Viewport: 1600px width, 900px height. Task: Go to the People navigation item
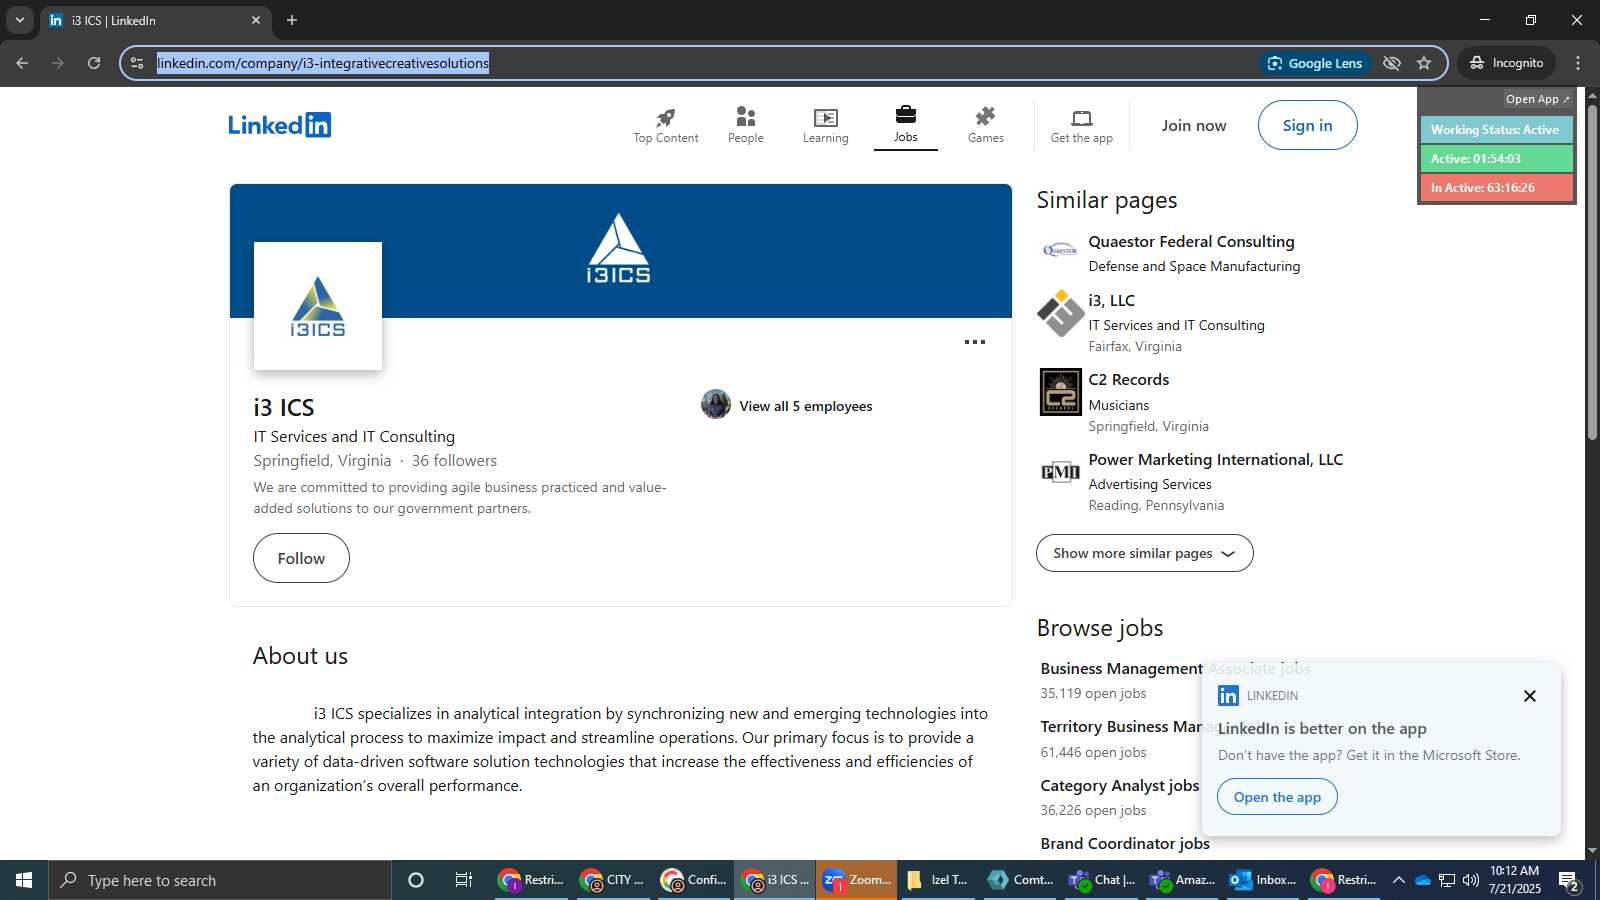click(745, 126)
